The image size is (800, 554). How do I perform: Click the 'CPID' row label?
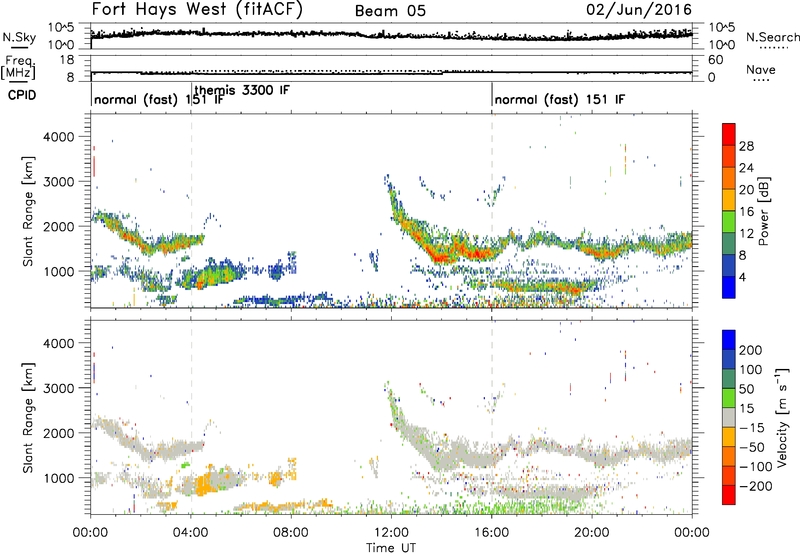coord(22,95)
